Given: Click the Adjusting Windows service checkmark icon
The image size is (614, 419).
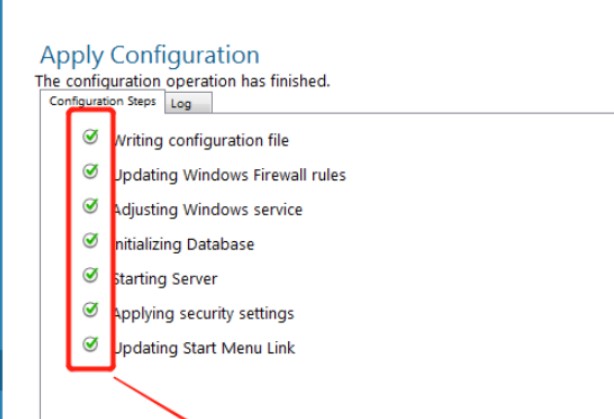Looking at the screenshot, I should point(91,207).
